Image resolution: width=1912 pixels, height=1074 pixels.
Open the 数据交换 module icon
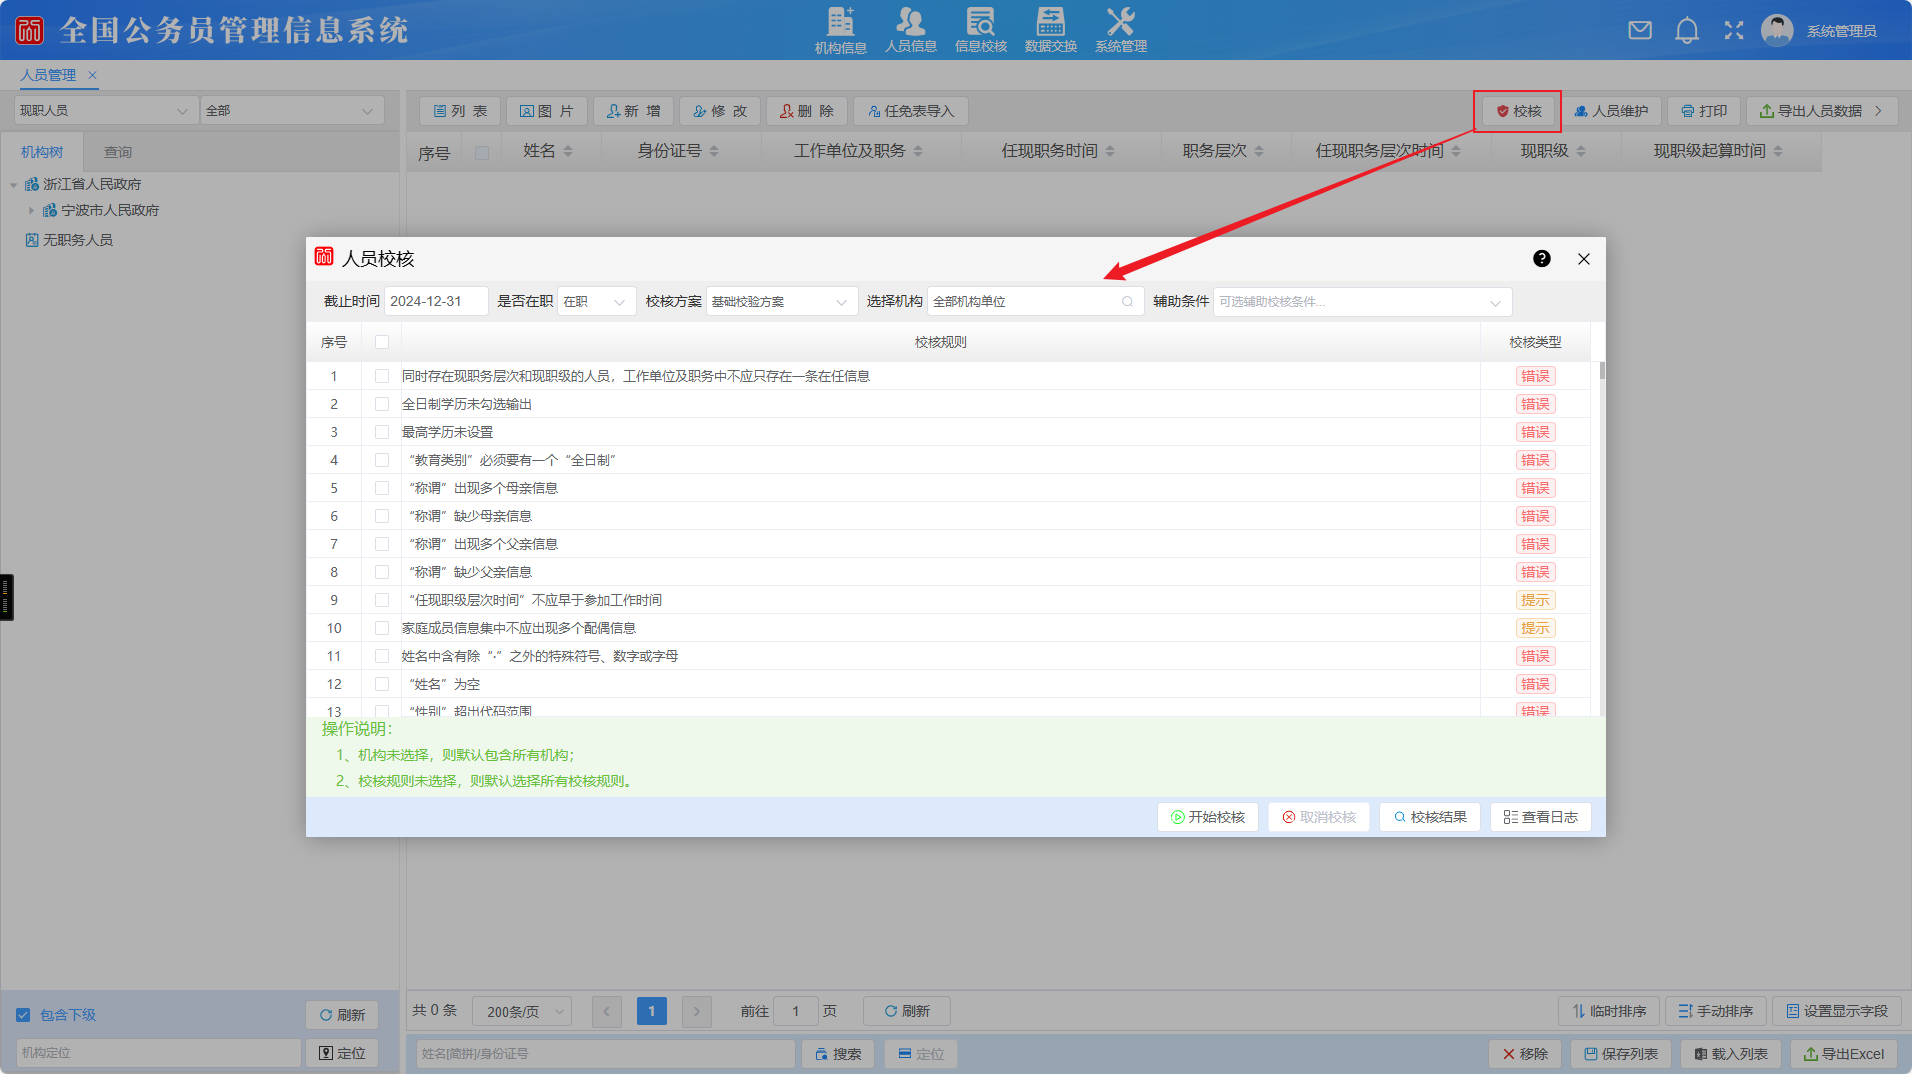pos(1050,30)
